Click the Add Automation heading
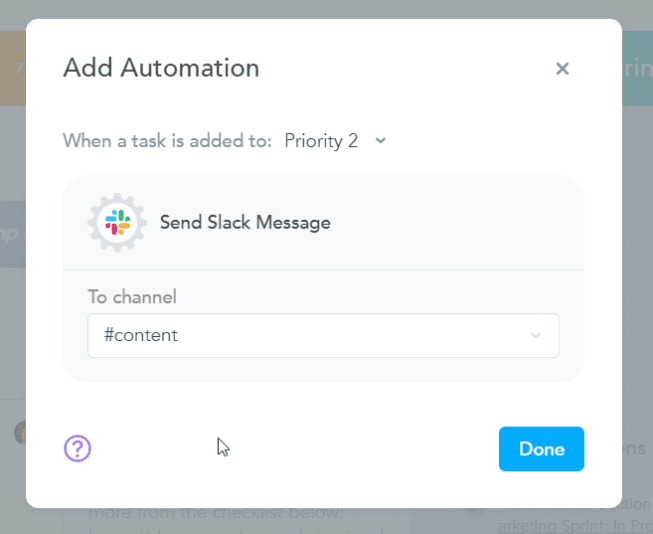Screen dimensions: 653x534 pos(161,68)
